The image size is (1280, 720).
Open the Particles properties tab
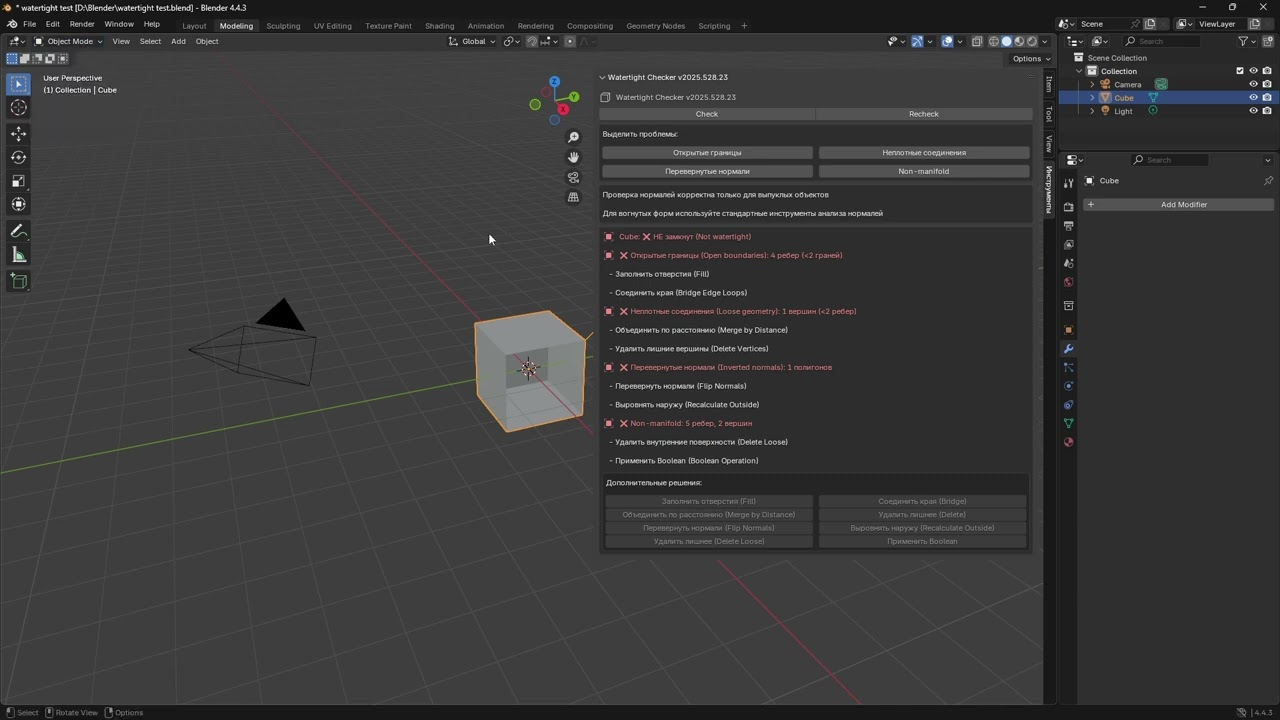[1068, 367]
